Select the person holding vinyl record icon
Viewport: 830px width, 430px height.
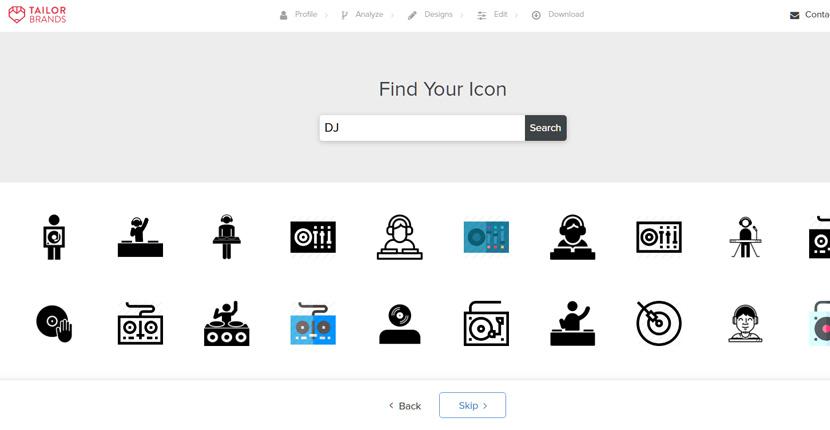53,237
